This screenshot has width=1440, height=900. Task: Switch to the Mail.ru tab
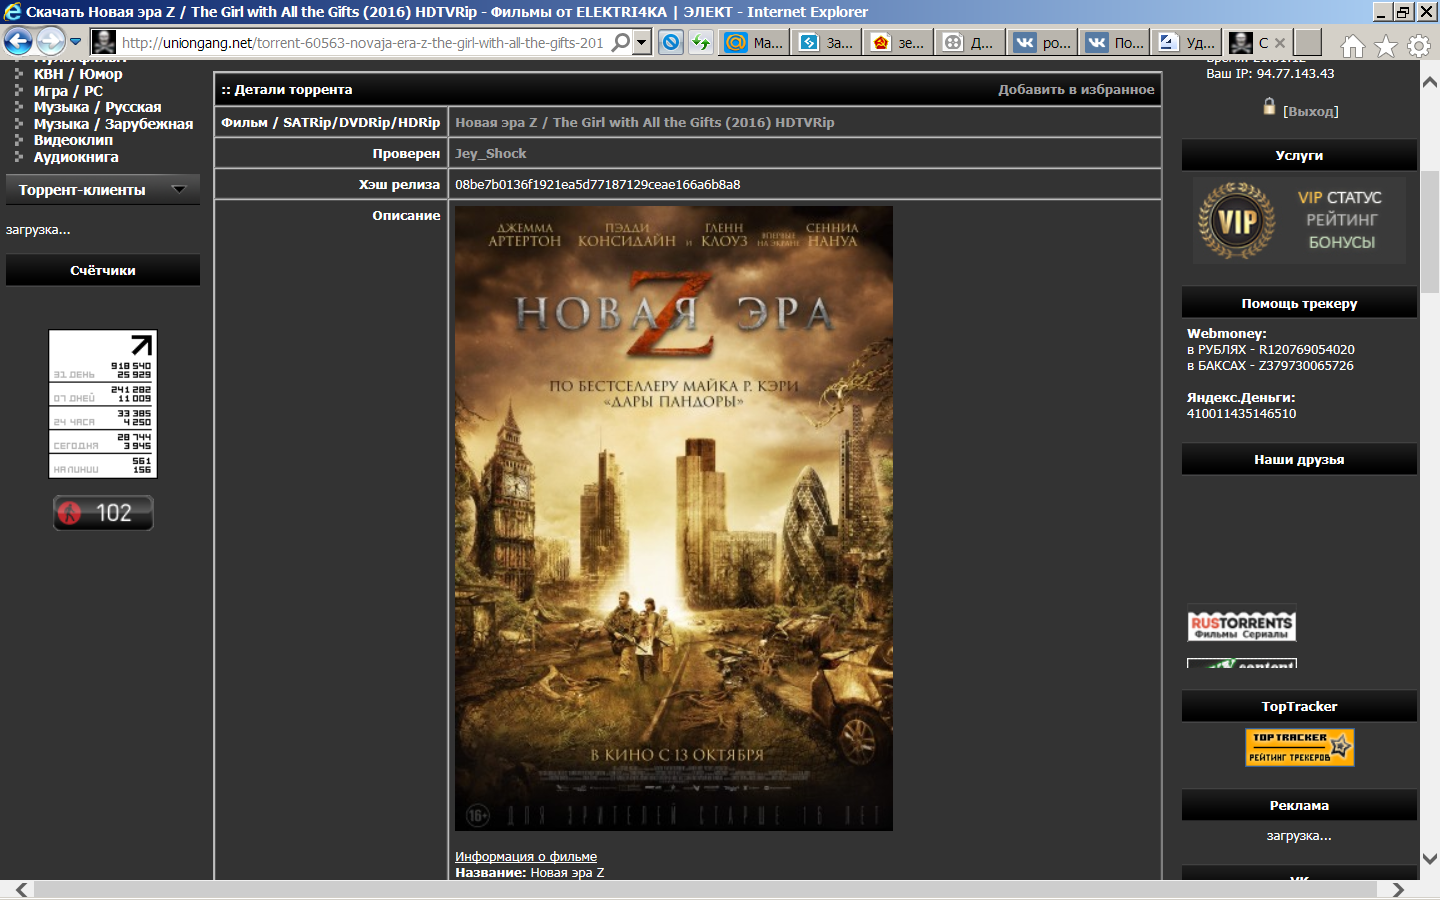click(754, 42)
